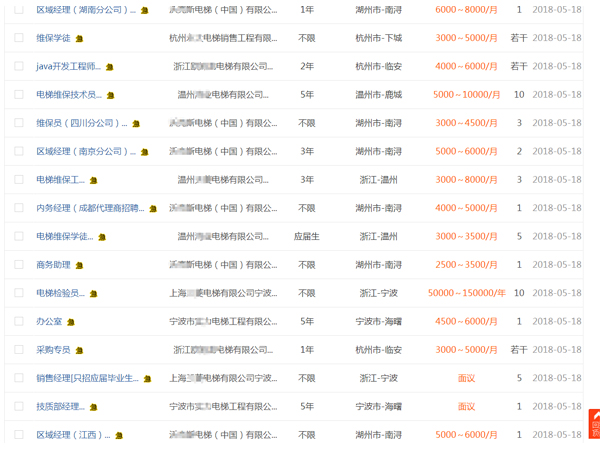Click the yellow icon beside 采购专员
Viewport: 600px width, 450px height.
click(80, 351)
